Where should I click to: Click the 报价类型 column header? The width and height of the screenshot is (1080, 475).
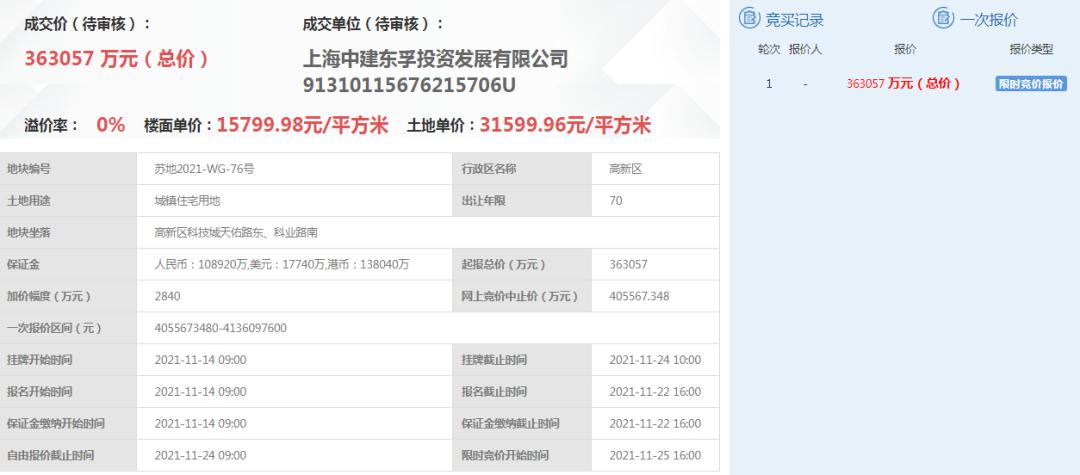point(1030,49)
